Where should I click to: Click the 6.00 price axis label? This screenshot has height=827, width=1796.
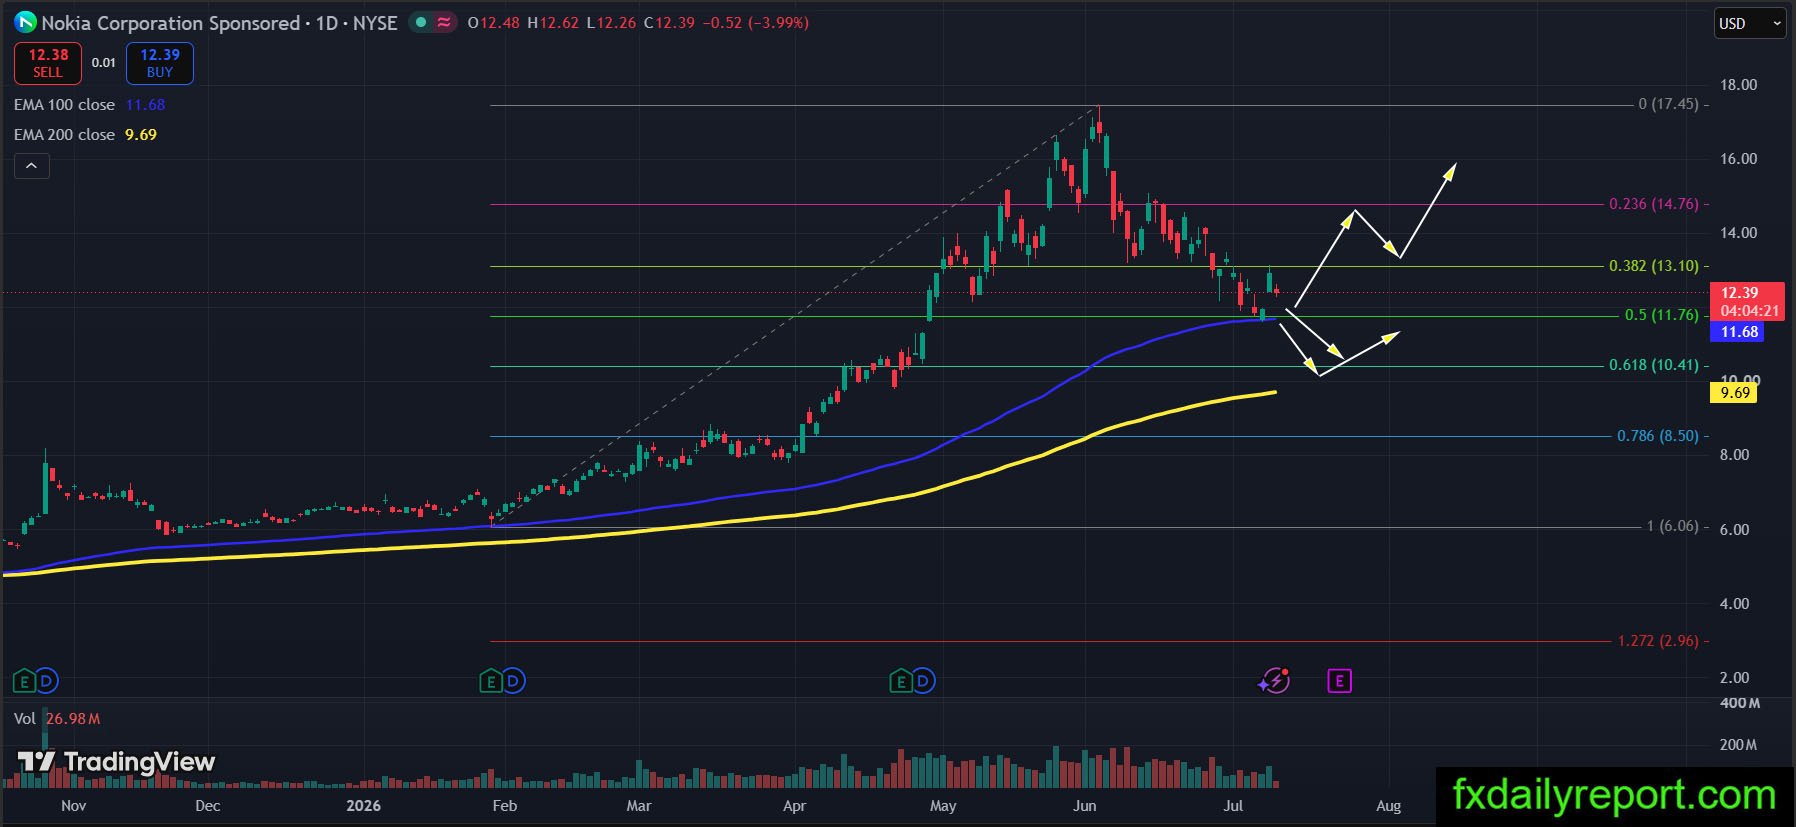(1734, 530)
